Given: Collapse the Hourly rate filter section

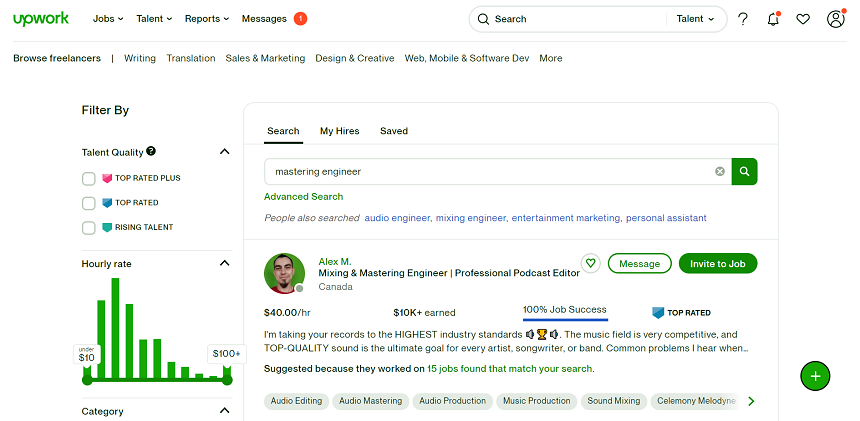Looking at the screenshot, I should pyautogui.click(x=224, y=263).
